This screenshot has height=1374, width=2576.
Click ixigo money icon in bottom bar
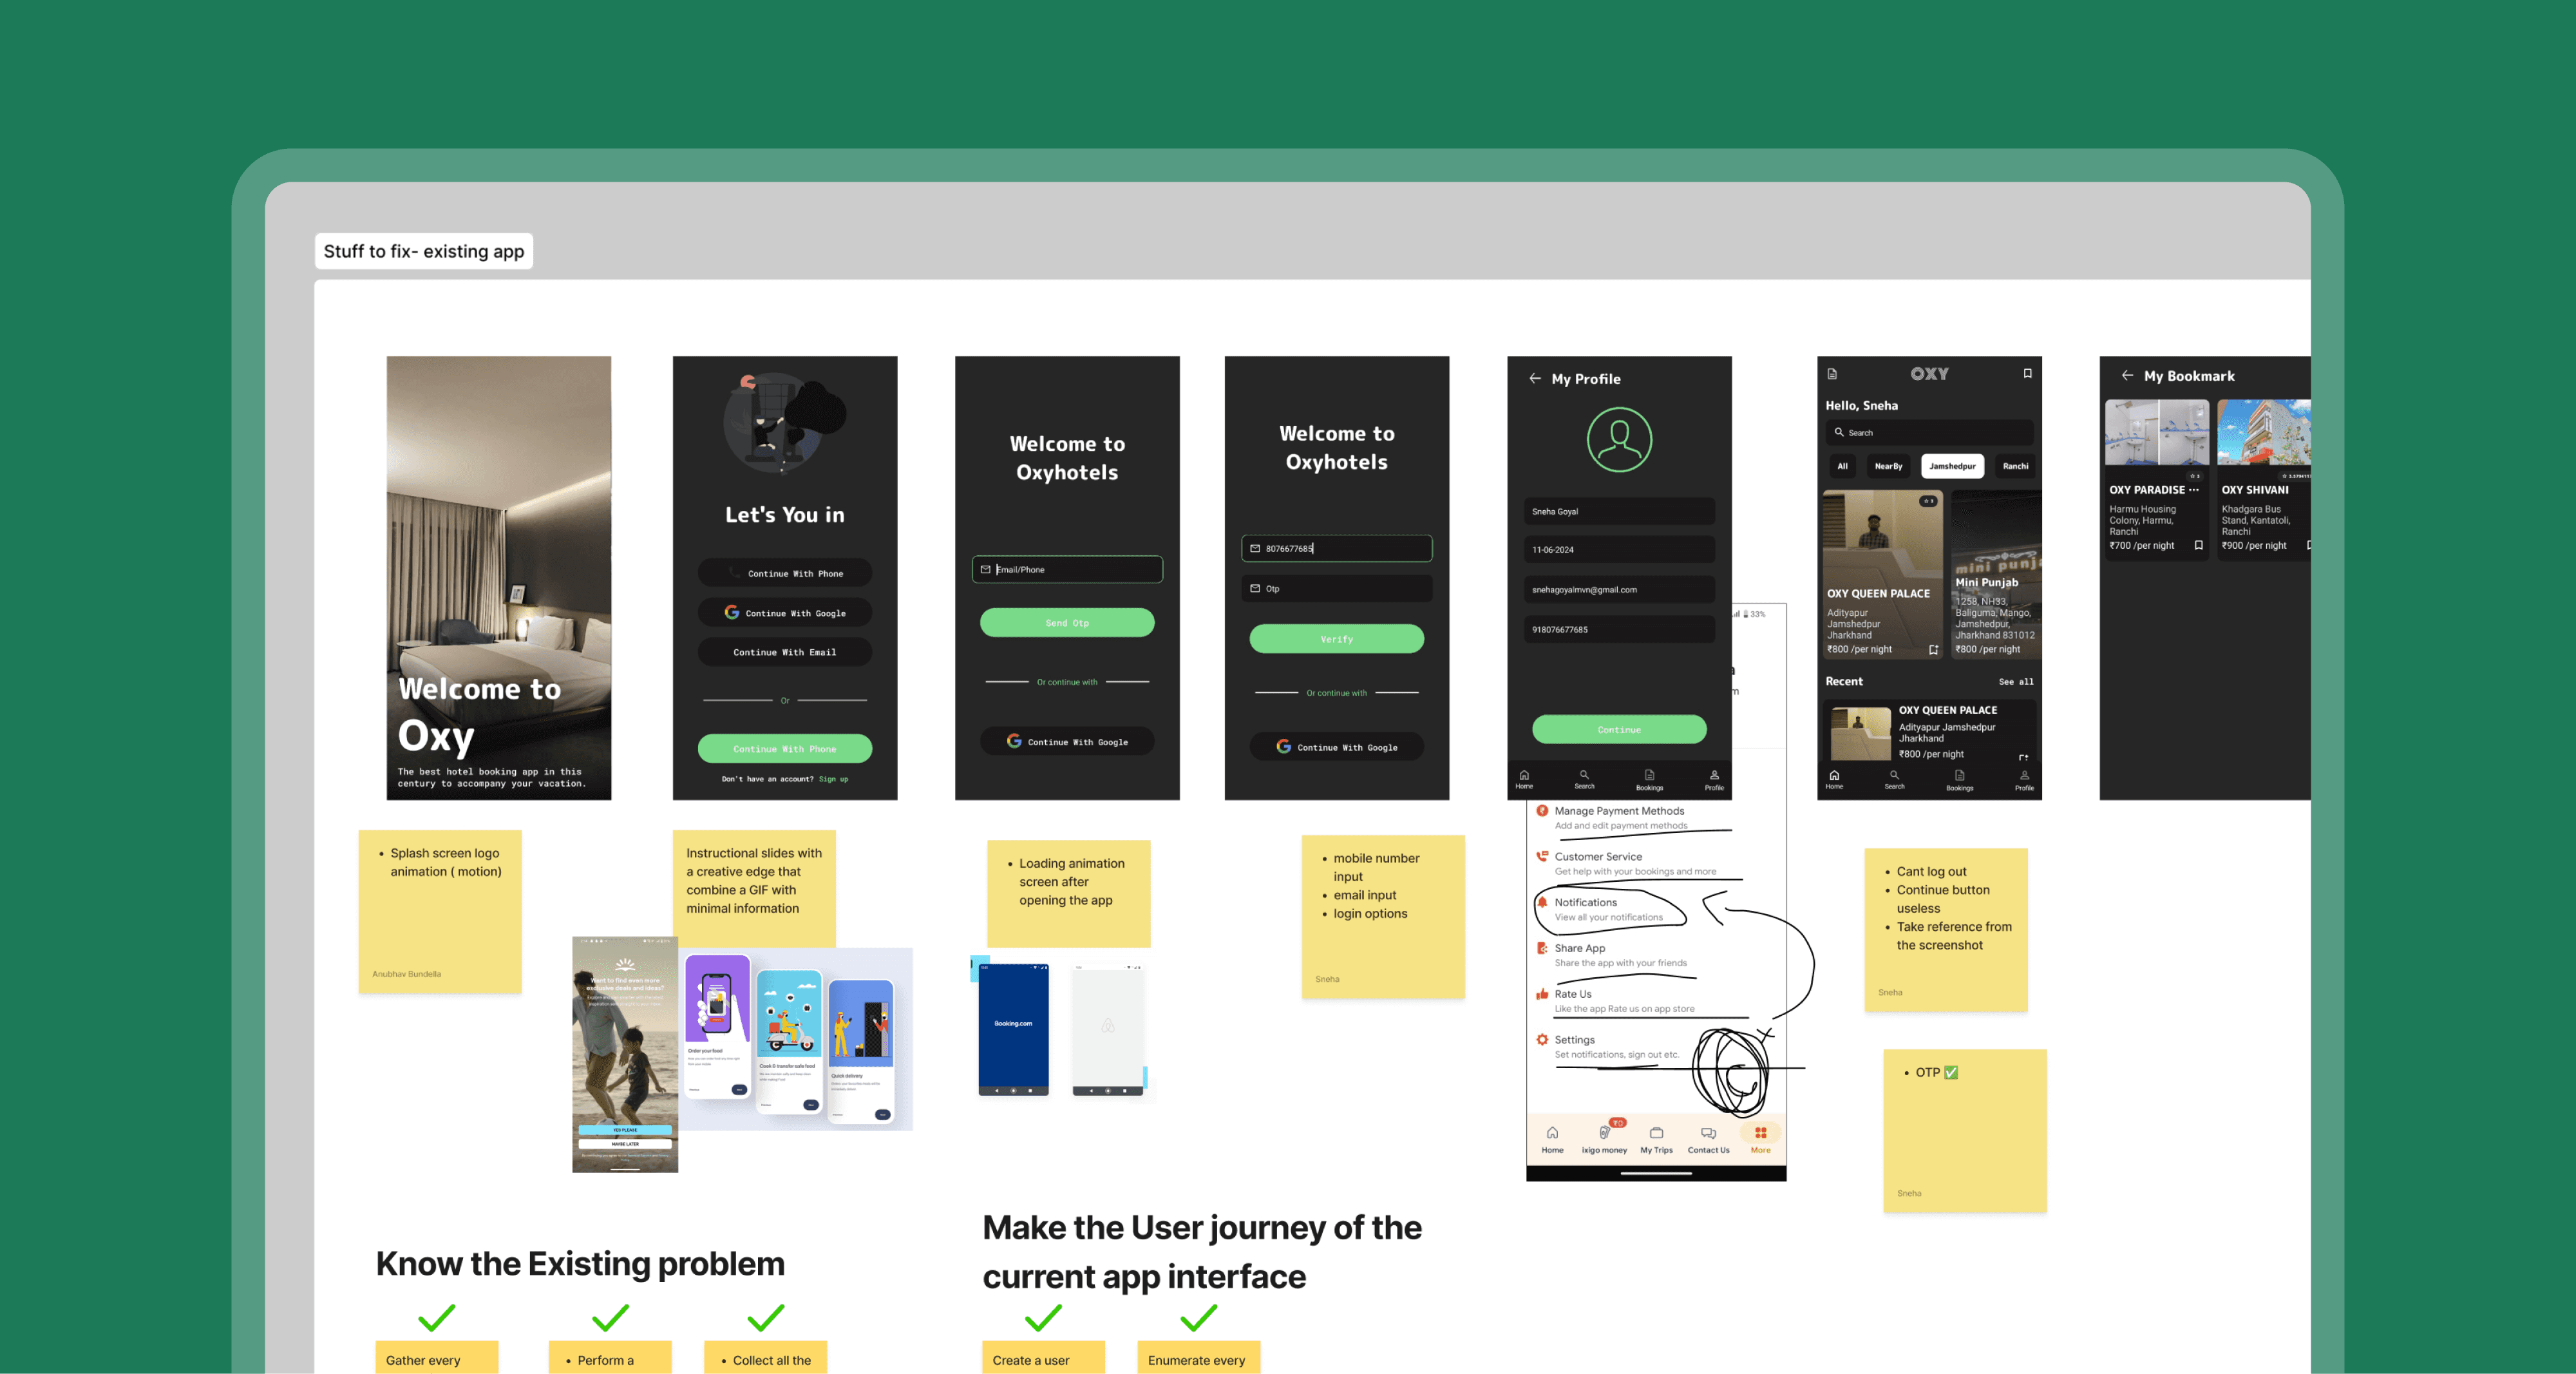click(x=1604, y=1133)
